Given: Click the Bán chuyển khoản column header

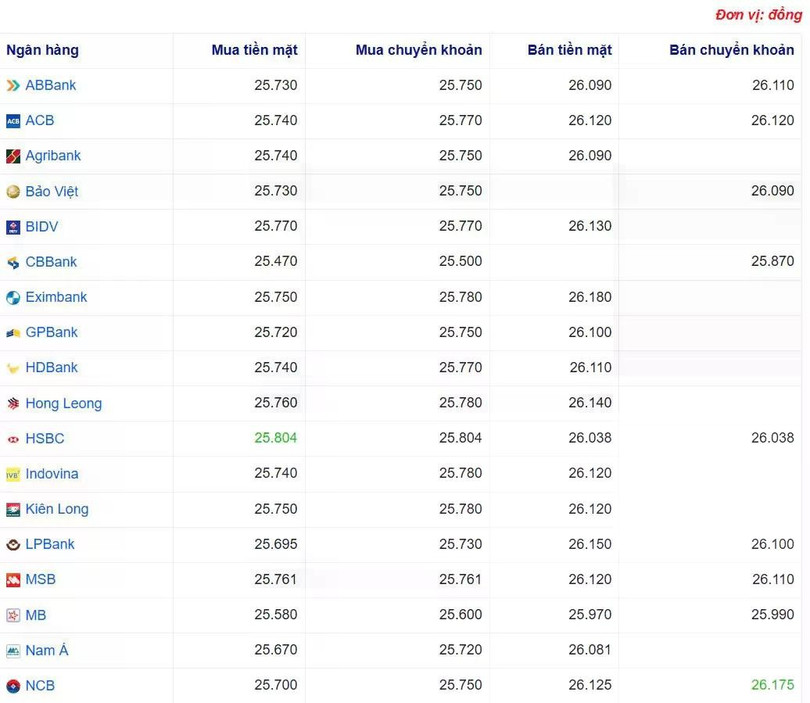Looking at the screenshot, I should tap(731, 50).
